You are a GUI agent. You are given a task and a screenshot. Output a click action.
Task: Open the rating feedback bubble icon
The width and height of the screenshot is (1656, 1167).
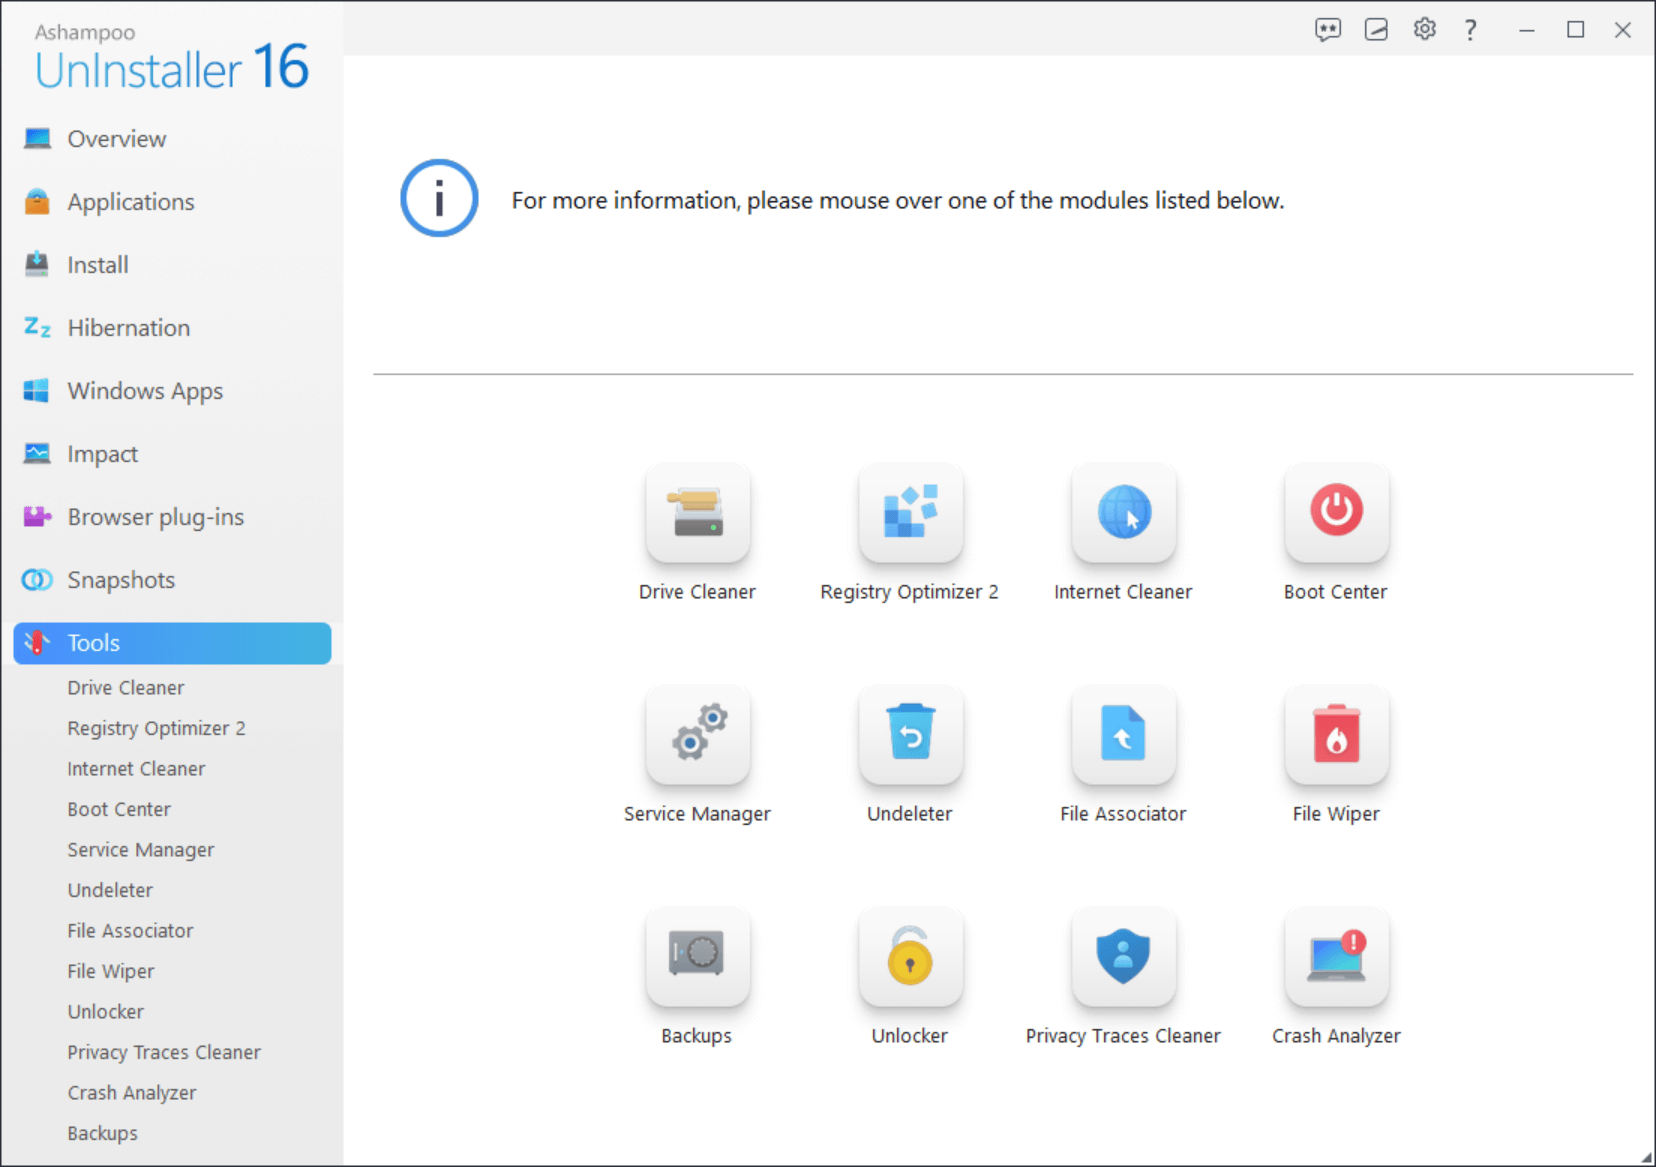[x=1329, y=29]
